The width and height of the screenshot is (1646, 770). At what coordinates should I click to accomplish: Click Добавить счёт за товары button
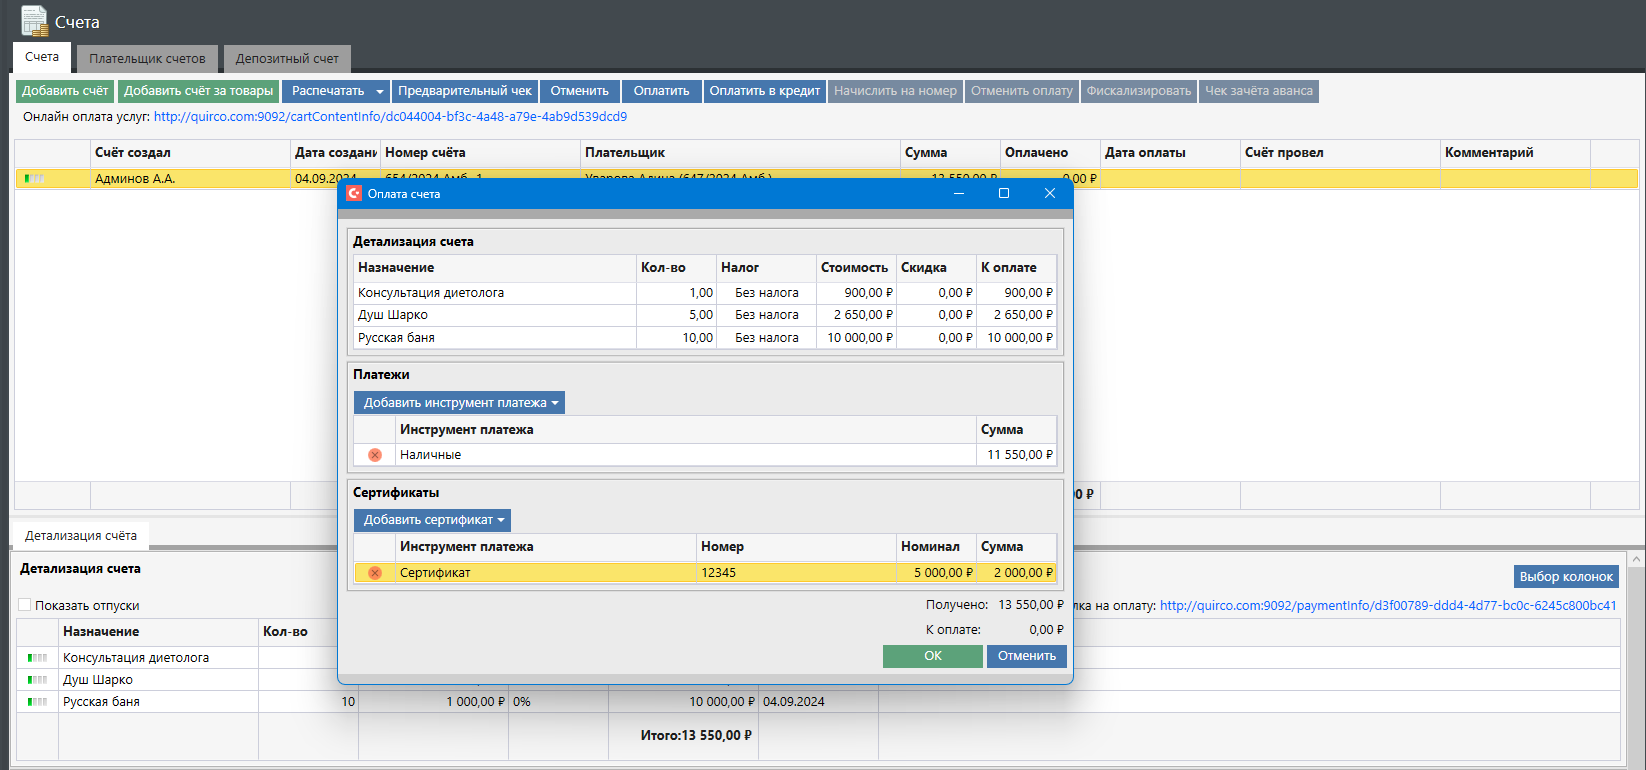point(198,91)
